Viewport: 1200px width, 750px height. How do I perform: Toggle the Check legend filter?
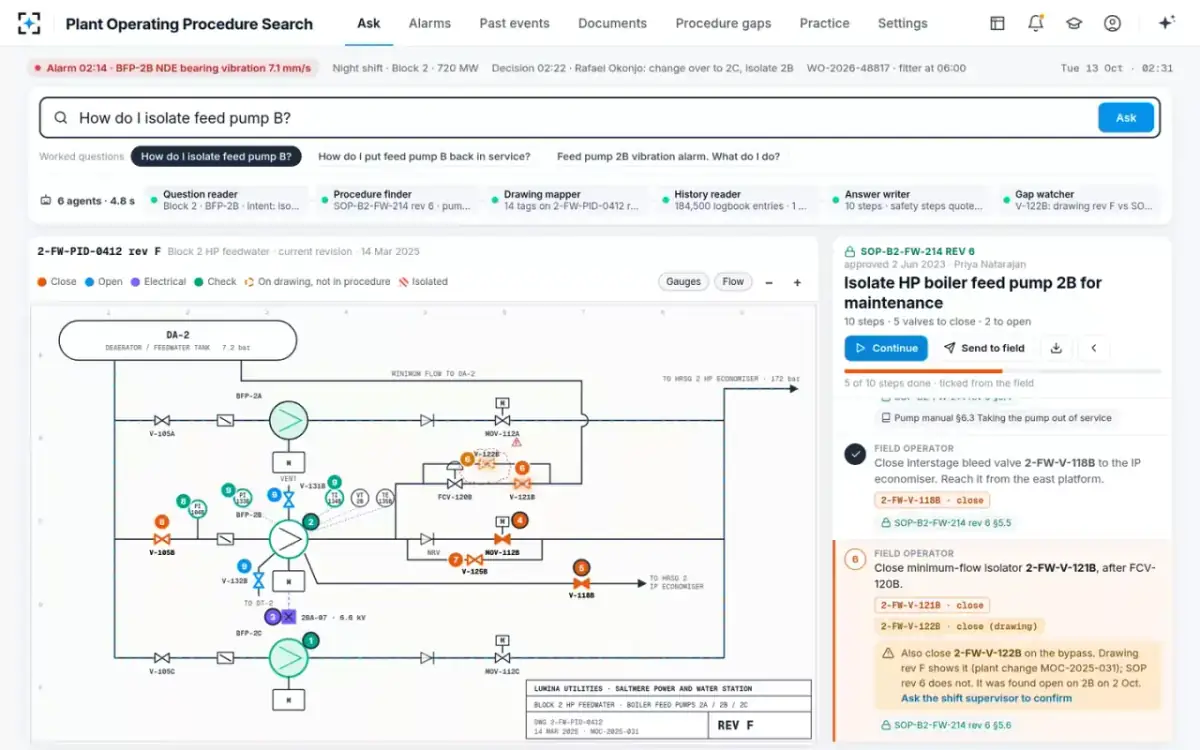pyautogui.click(x=215, y=282)
